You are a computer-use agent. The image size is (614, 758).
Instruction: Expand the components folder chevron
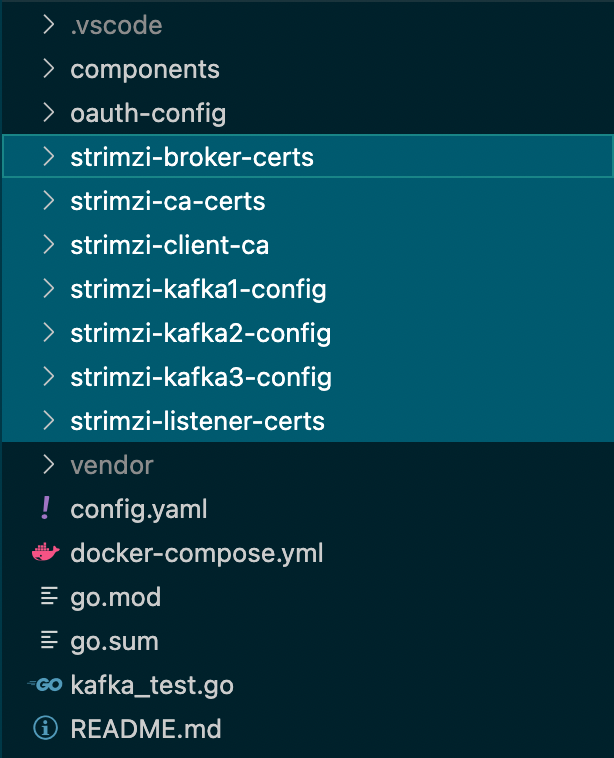click(47, 69)
